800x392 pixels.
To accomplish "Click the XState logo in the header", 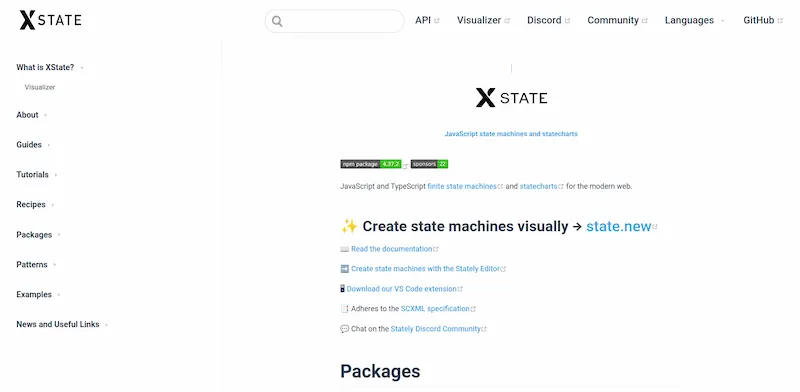I will pyautogui.click(x=51, y=20).
